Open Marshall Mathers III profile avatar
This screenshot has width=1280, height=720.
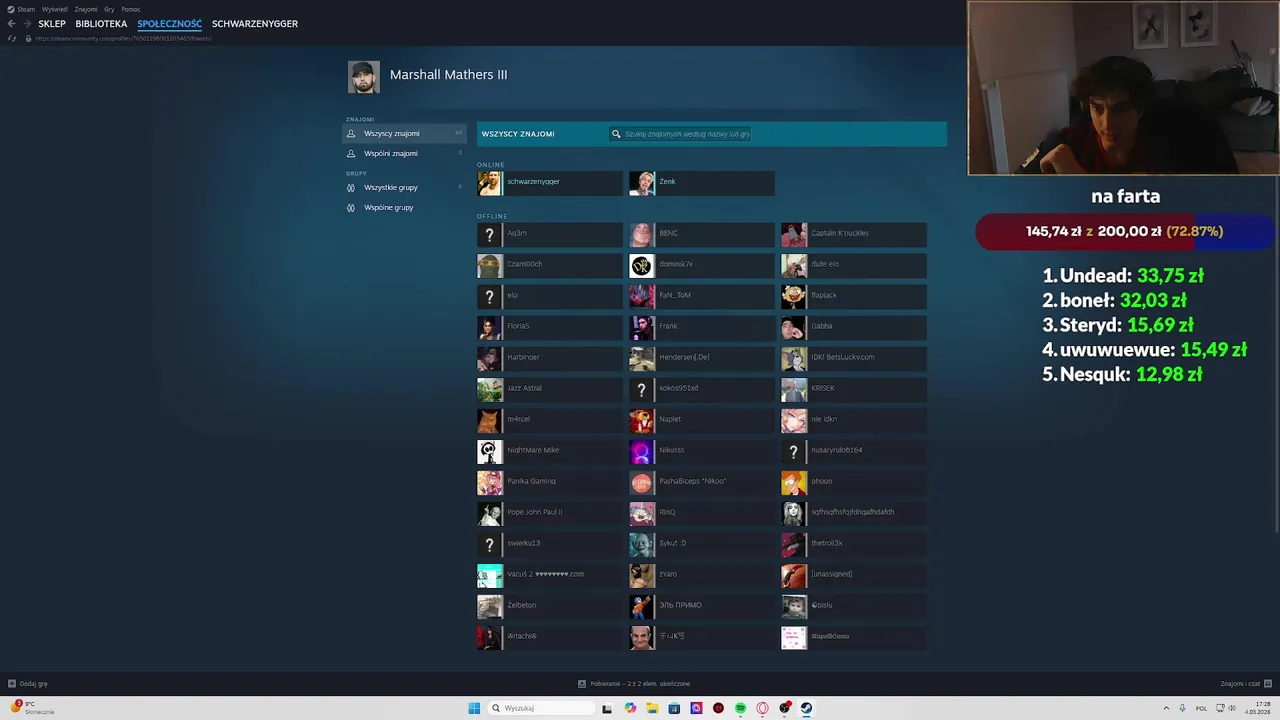[364, 77]
